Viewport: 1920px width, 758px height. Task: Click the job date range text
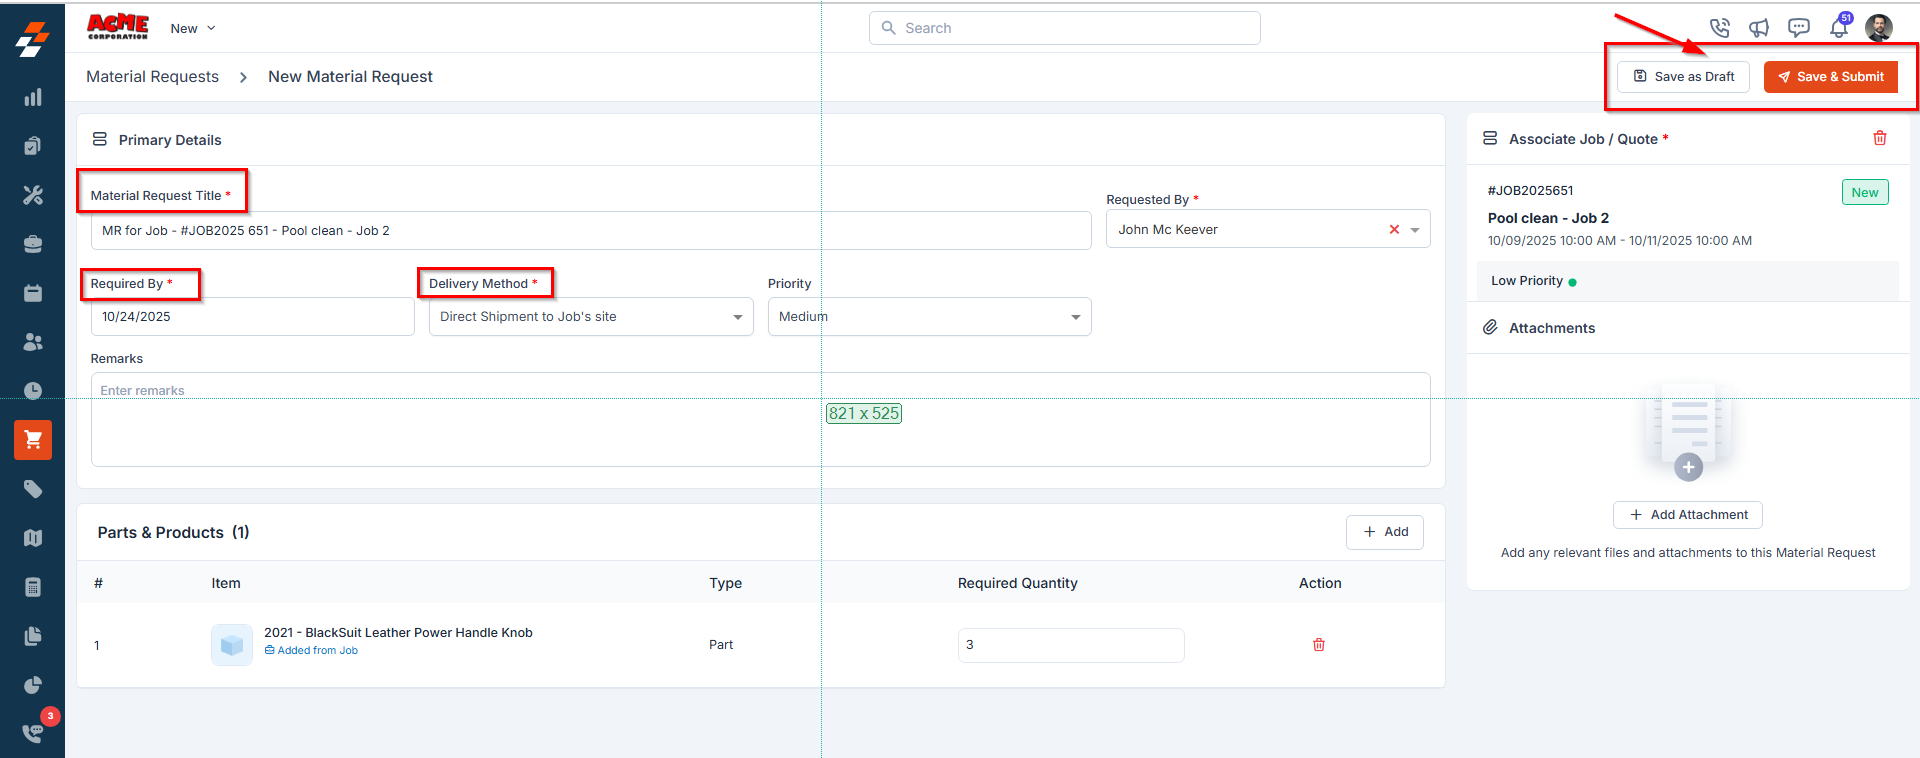(1619, 241)
